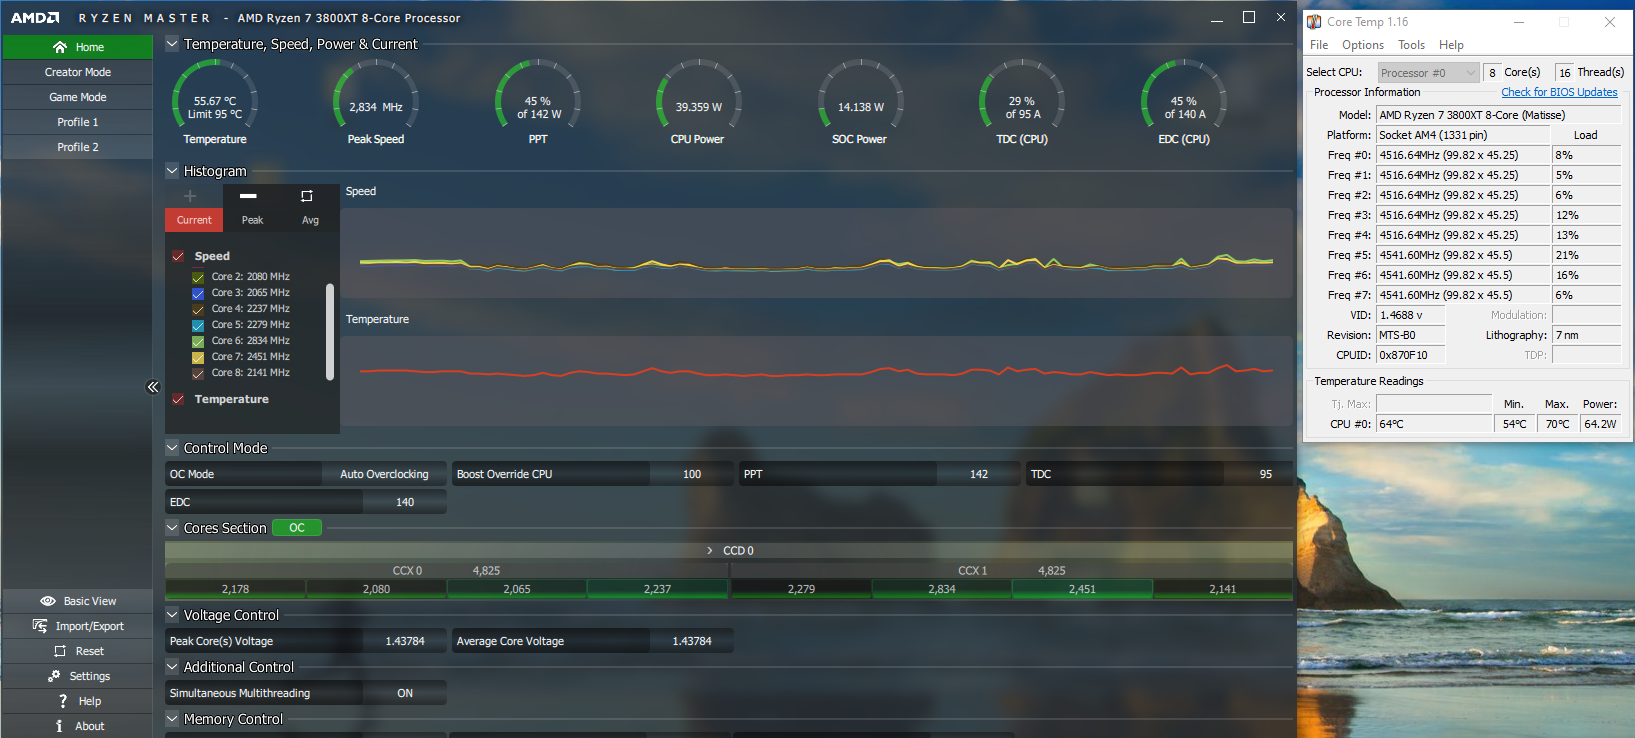The height and width of the screenshot is (738, 1635).
Task: Toggle the Core 6: 2834 MHz checkbox
Action: click(x=198, y=341)
